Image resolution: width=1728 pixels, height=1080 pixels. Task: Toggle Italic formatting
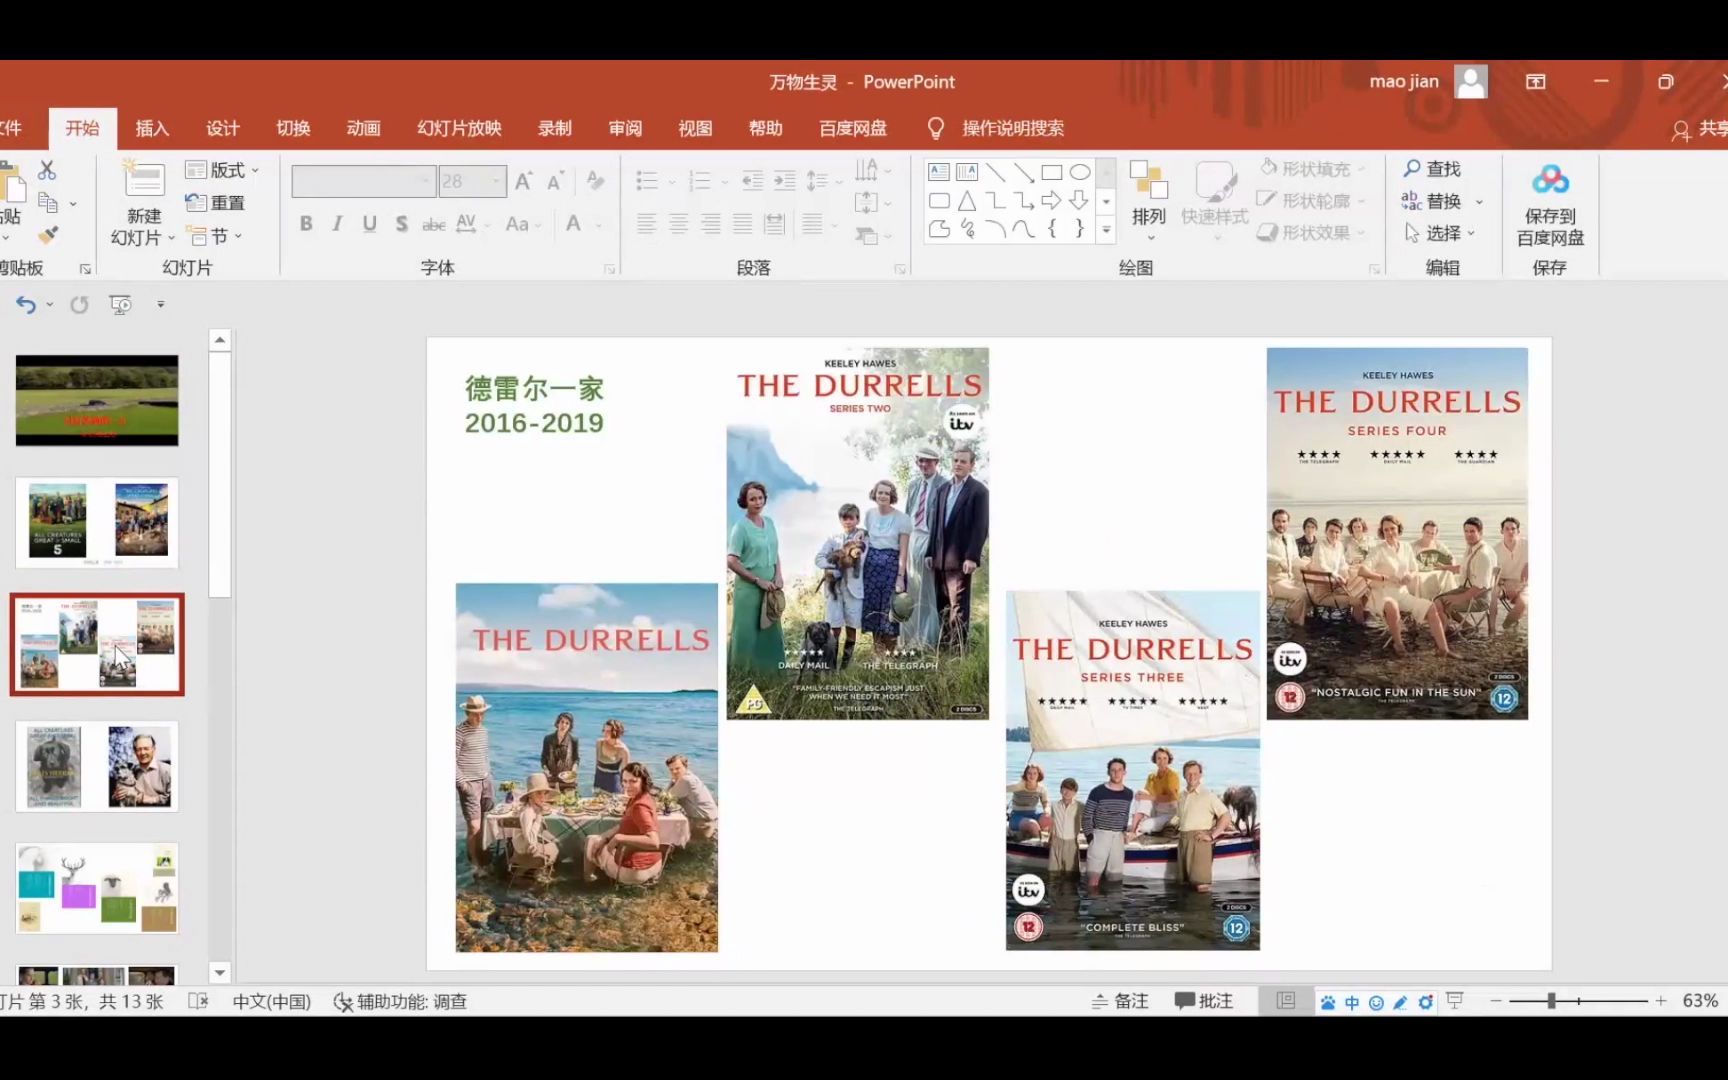[338, 224]
